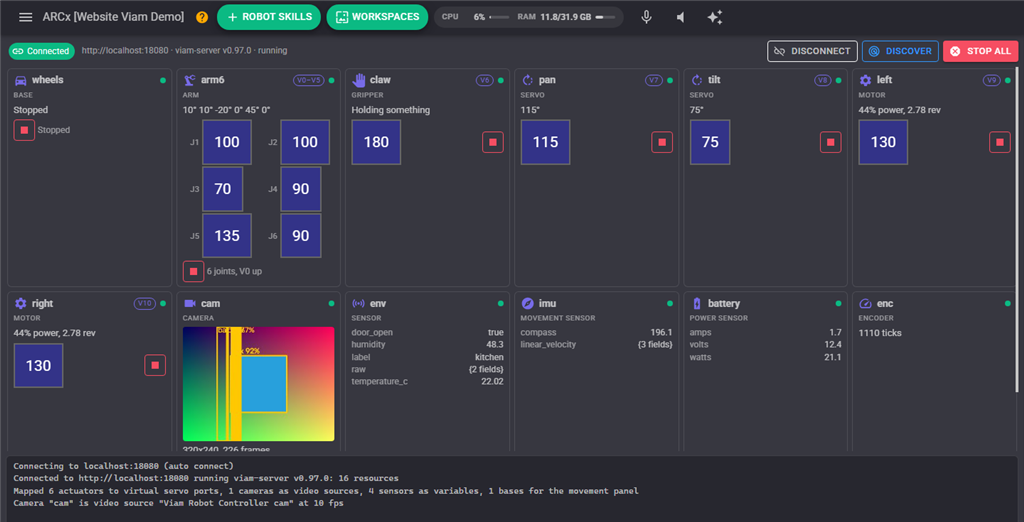Click the pan servo rotate icon
Image resolution: width=1024 pixels, height=522 pixels.
(x=528, y=80)
